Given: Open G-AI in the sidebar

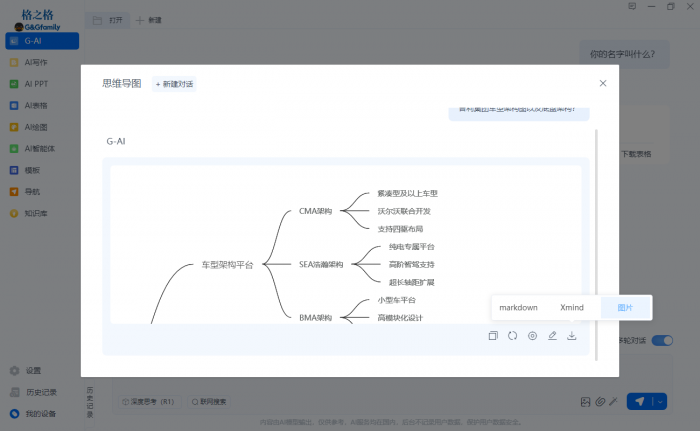Looking at the screenshot, I should pos(42,41).
